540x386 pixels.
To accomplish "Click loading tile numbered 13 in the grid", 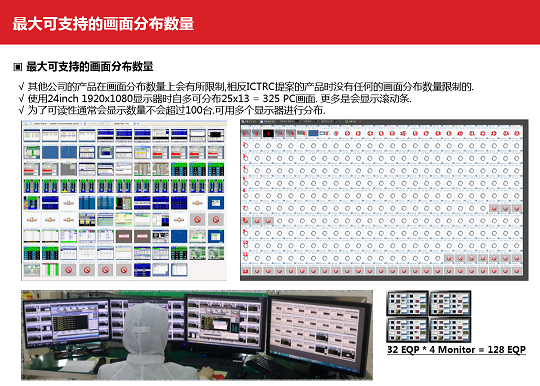I will click(x=381, y=133).
